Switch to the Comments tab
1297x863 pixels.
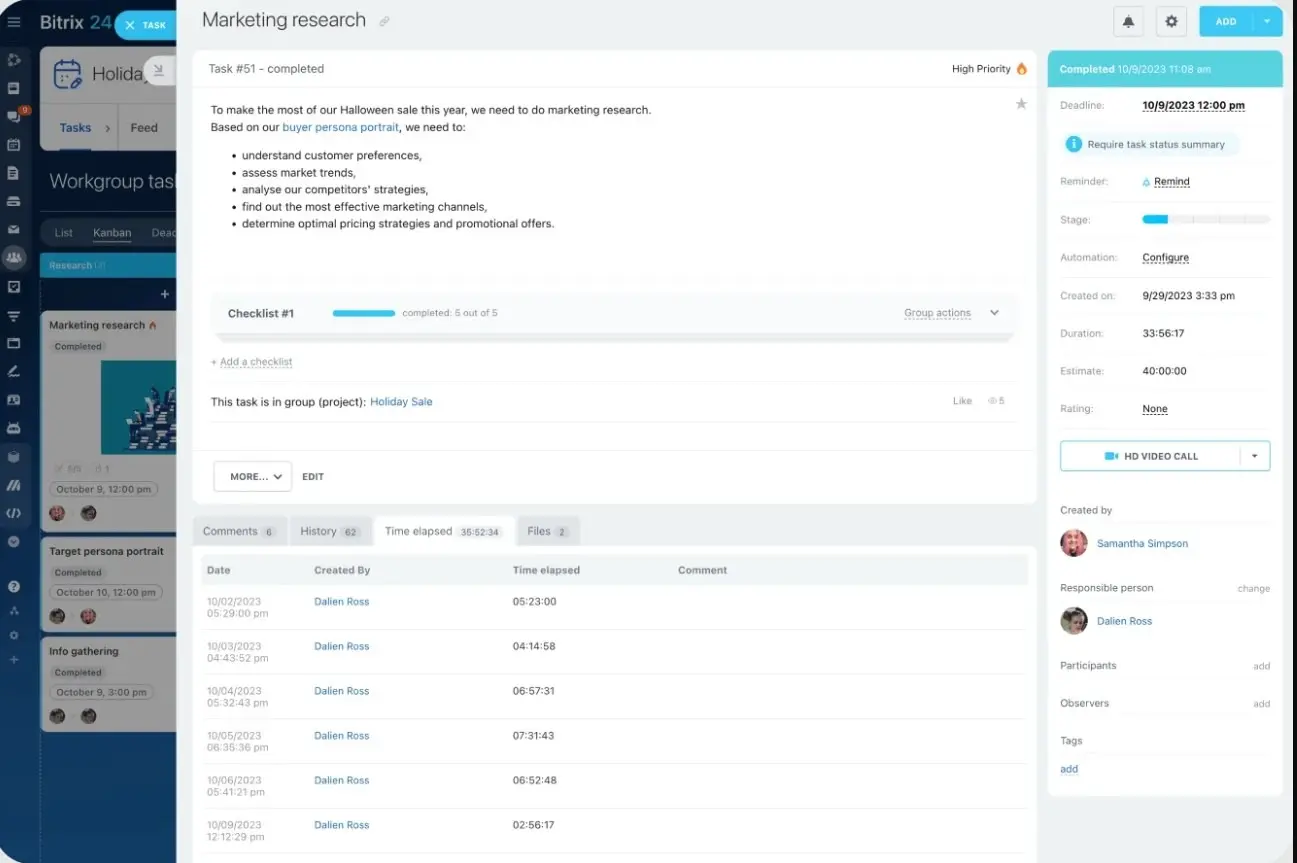[x=239, y=531]
